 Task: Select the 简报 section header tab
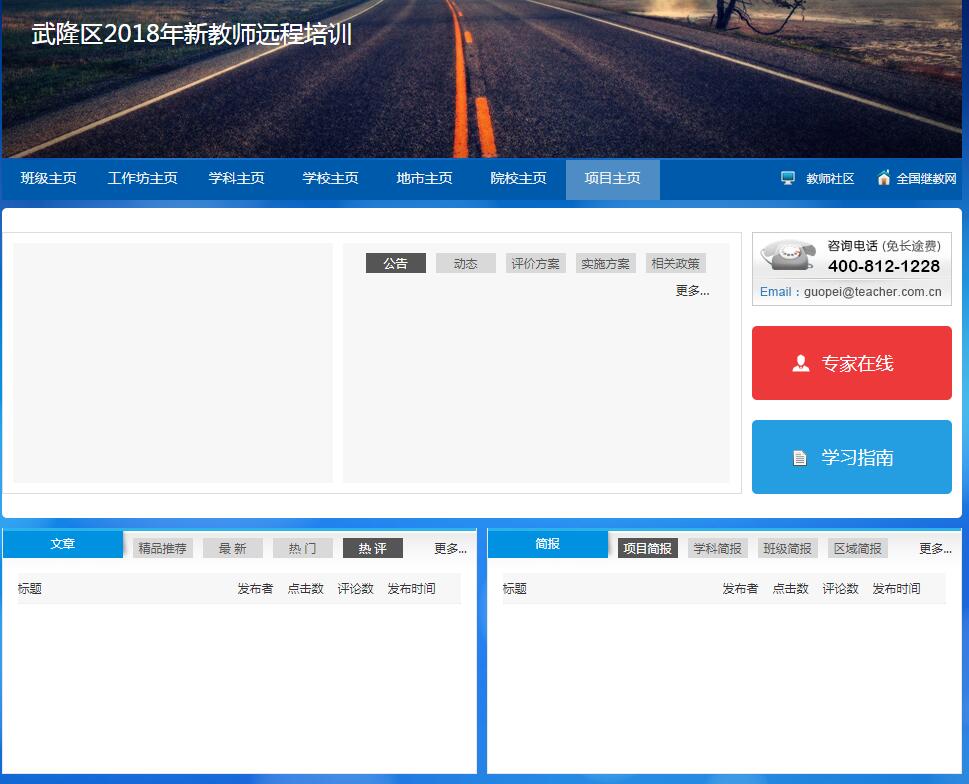coord(548,544)
